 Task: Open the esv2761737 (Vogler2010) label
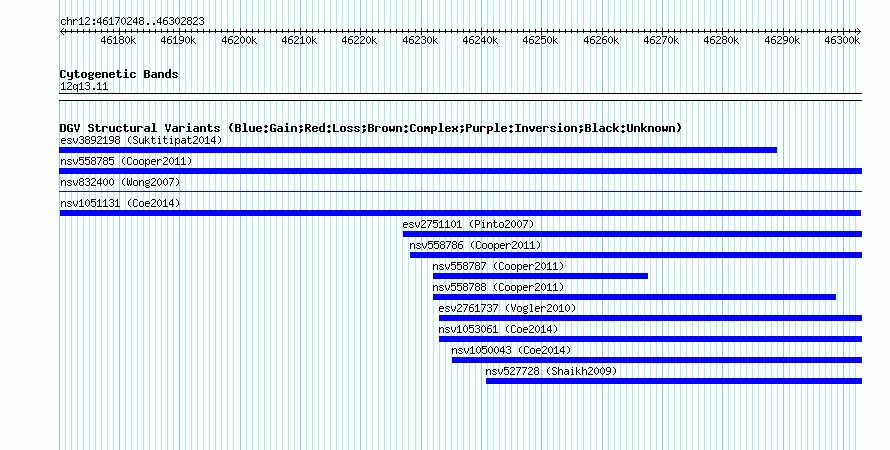(507, 308)
